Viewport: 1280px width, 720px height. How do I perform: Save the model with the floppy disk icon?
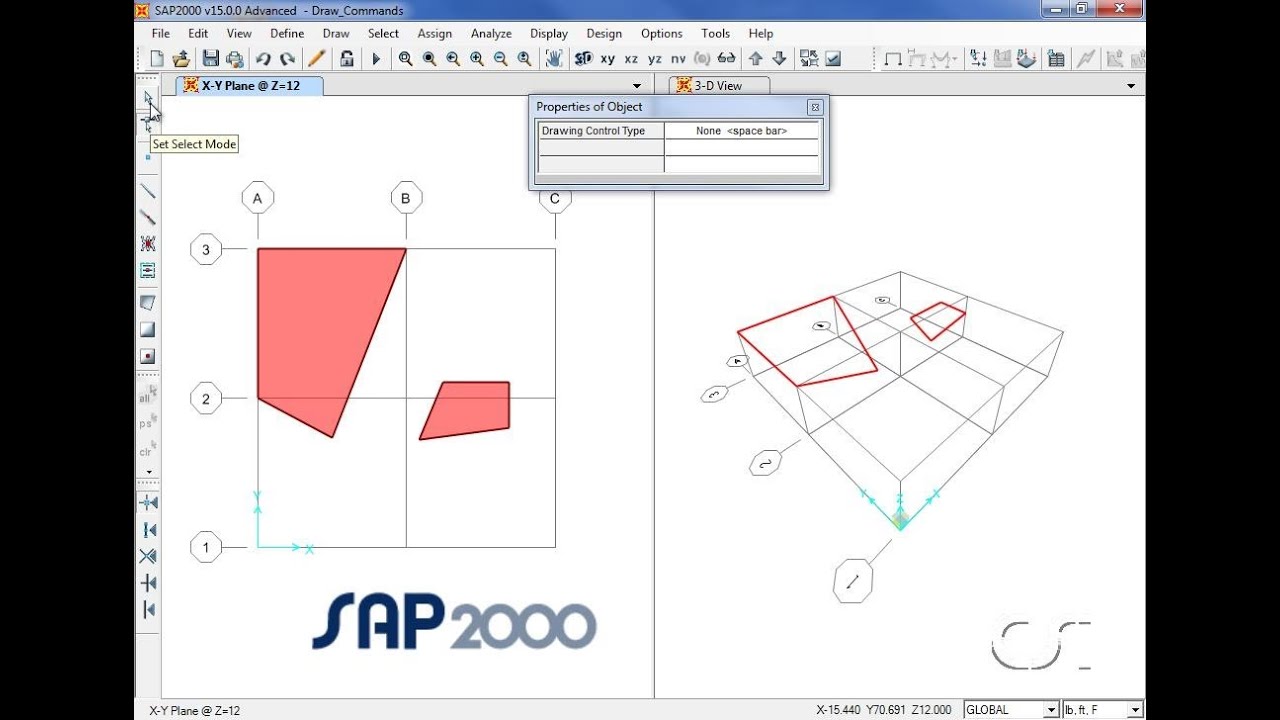[x=210, y=59]
